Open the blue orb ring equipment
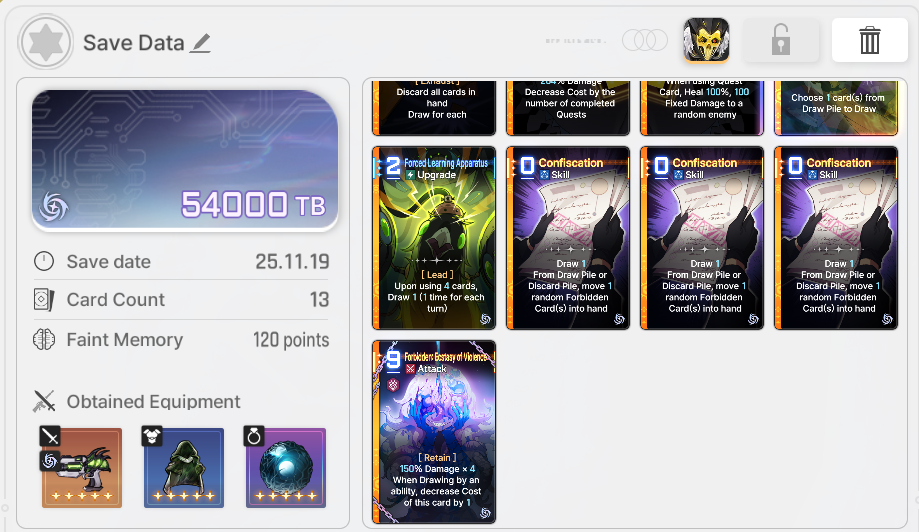 (x=286, y=468)
